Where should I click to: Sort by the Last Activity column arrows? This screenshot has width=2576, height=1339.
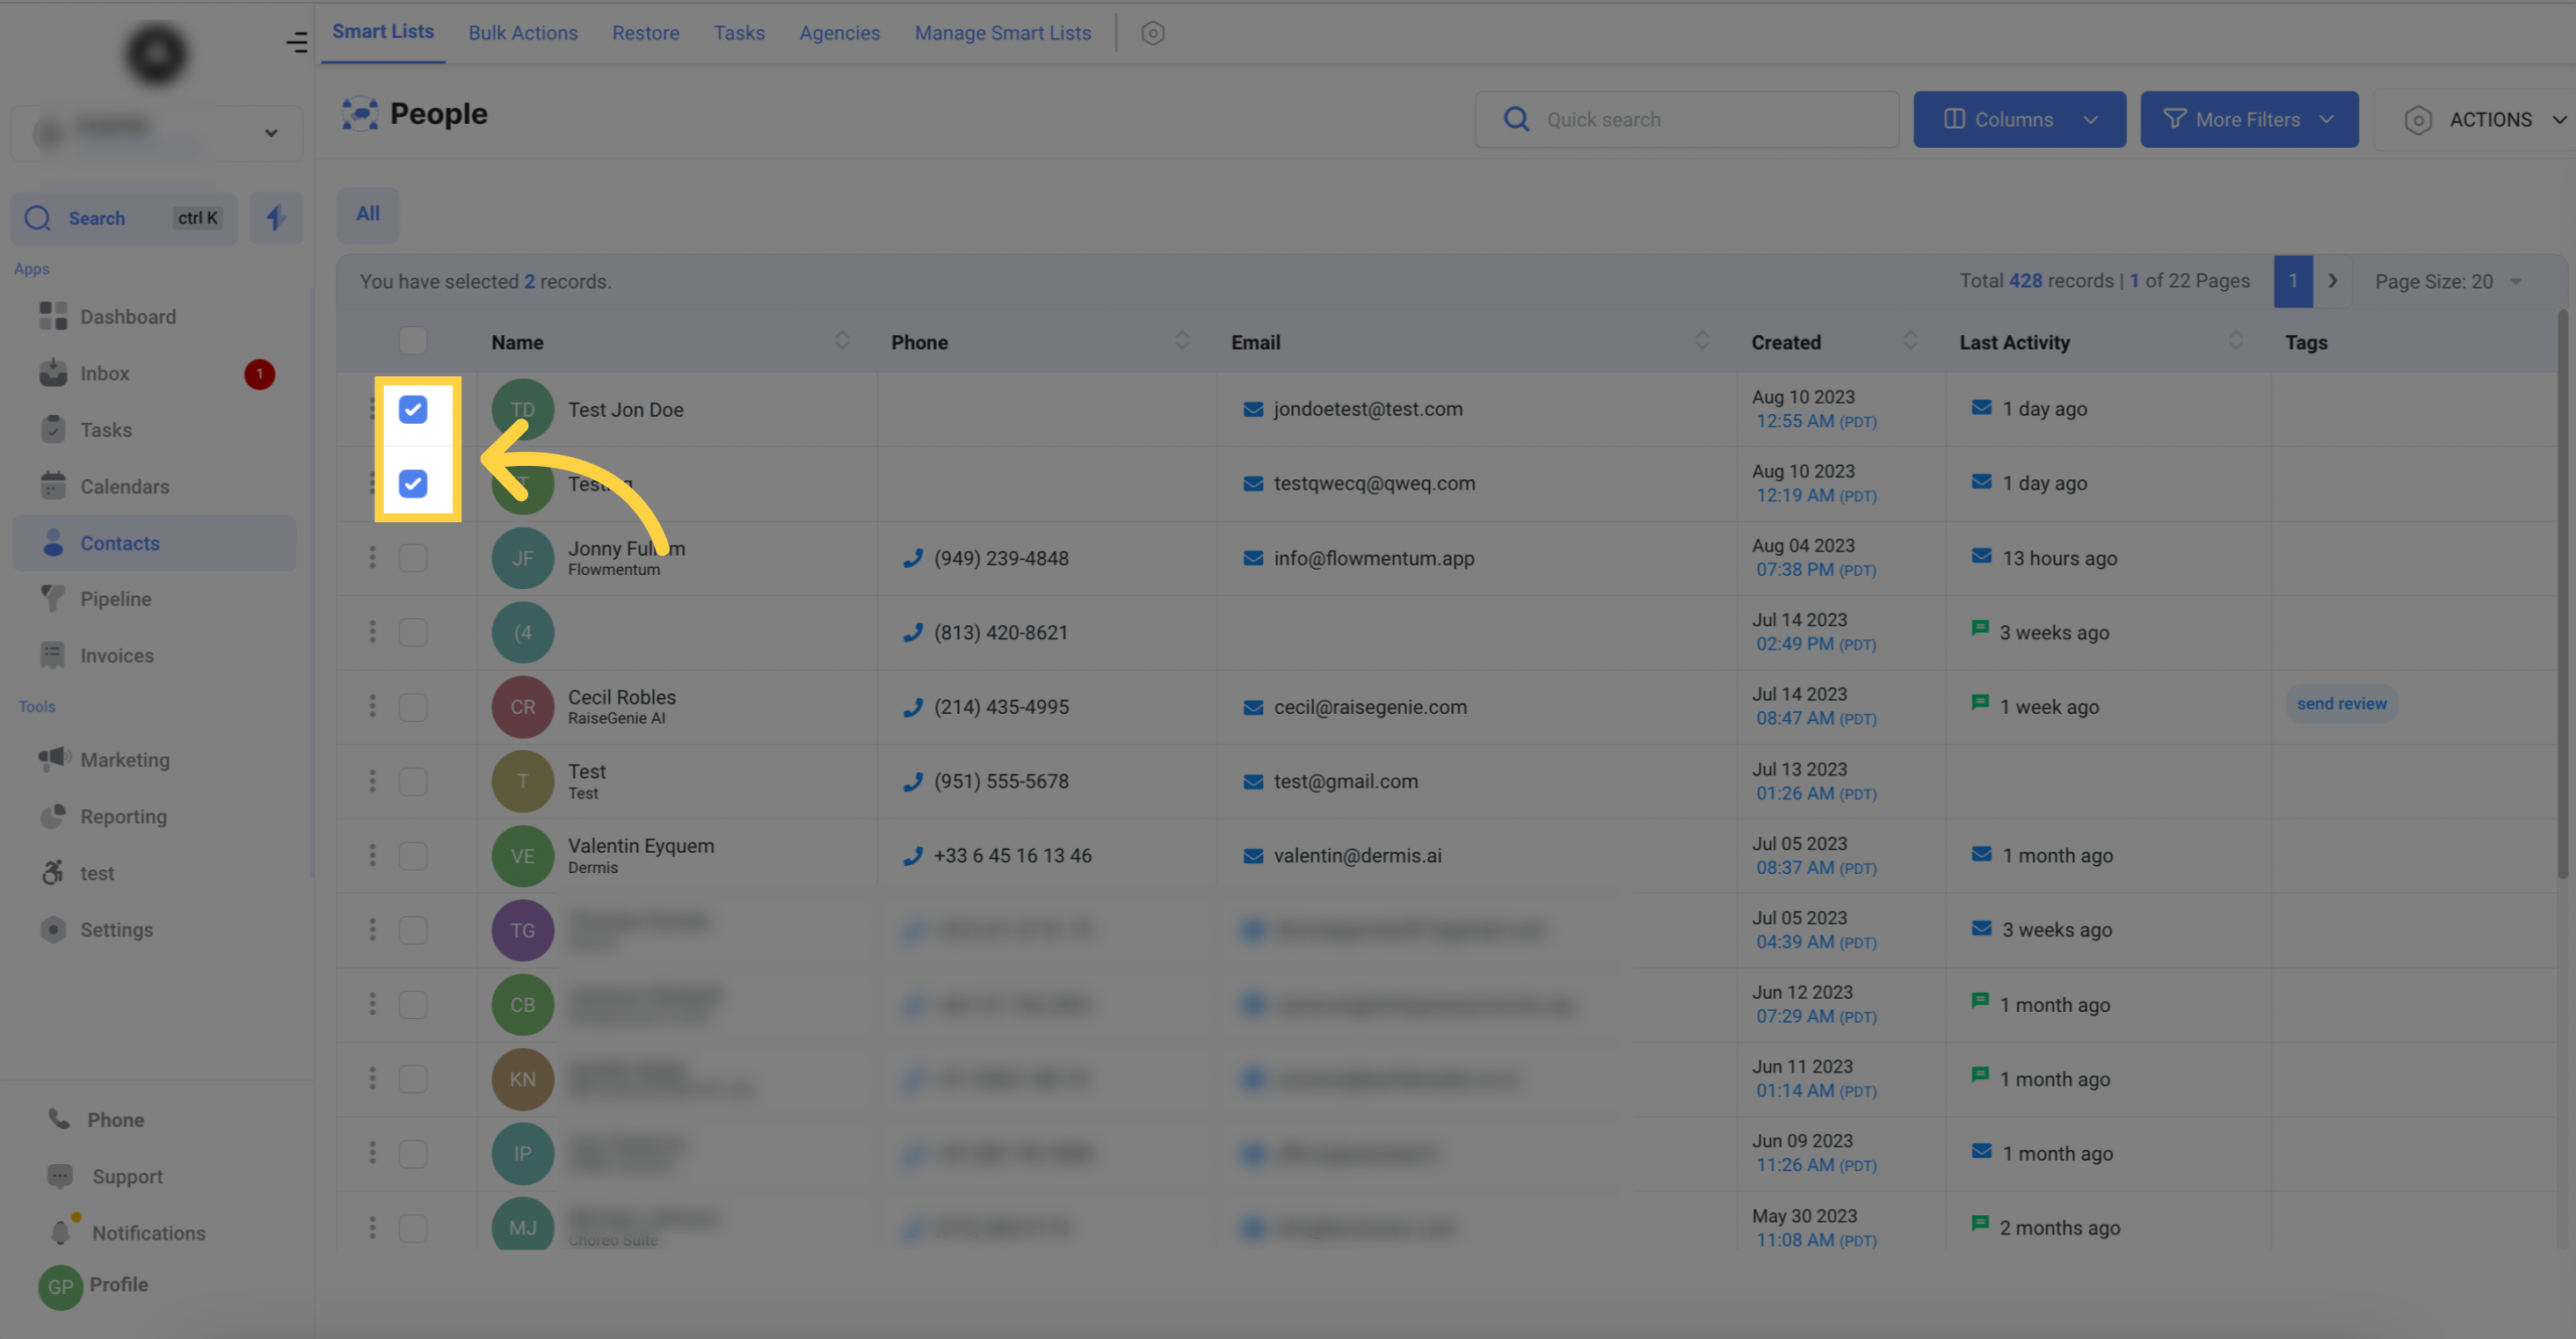[x=2235, y=340]
